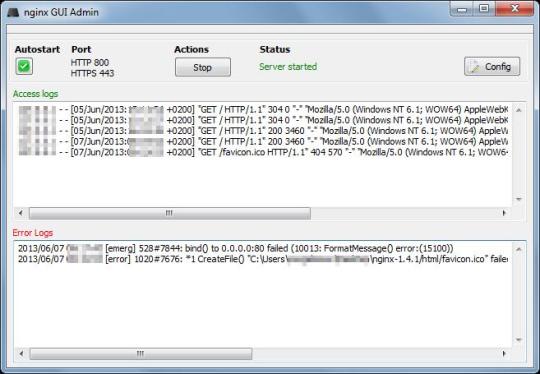This screenshot has width=540, height=374.
Task: Click the Access logs scroll right arrow
Action: tap(505, 213)
